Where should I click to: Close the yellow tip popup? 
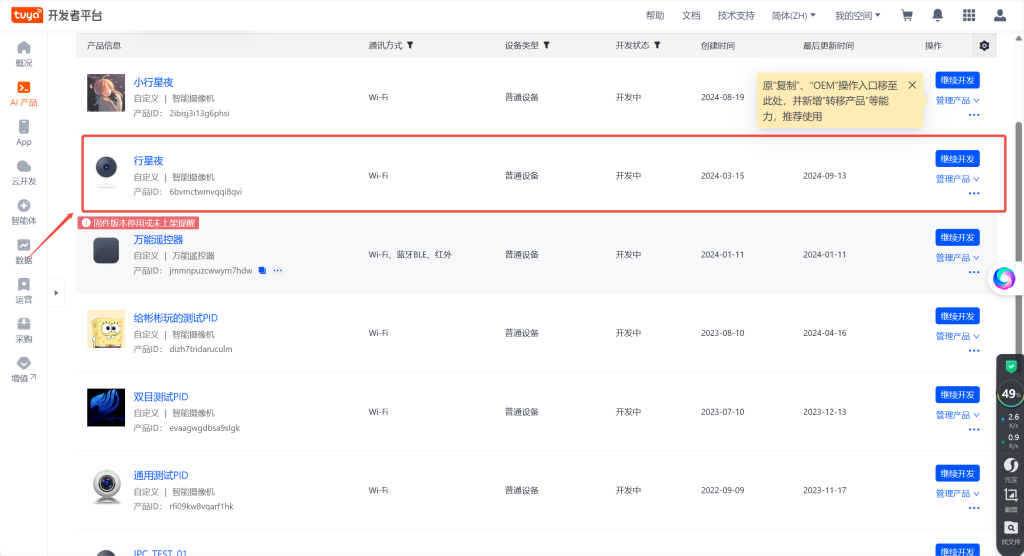912,85
